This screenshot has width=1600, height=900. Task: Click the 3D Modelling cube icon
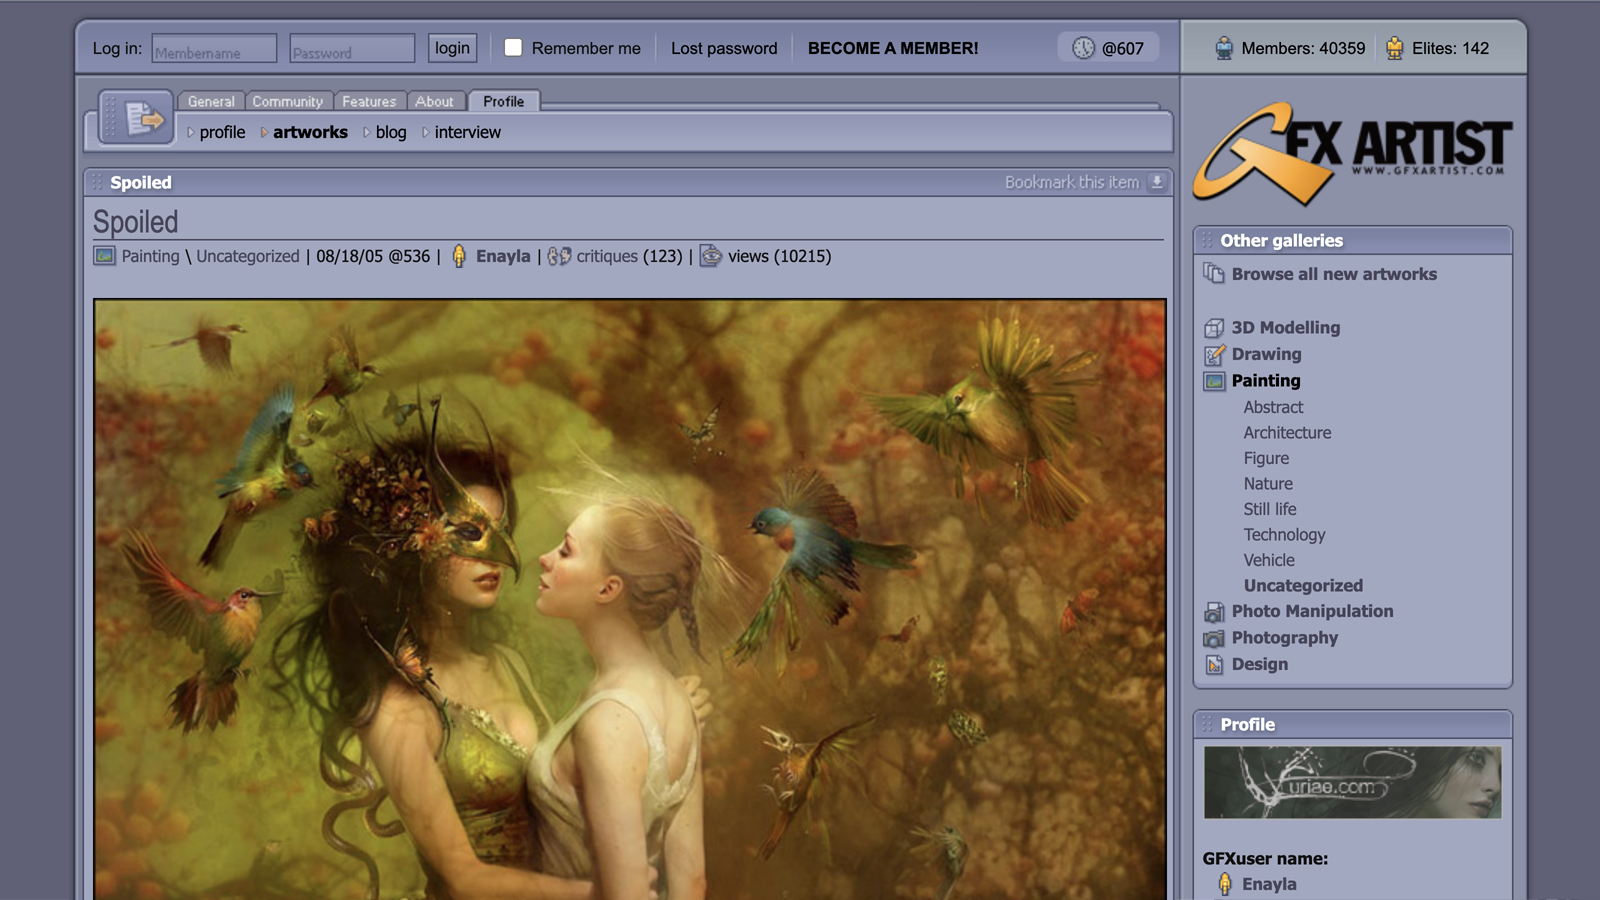tap(1214, 328)
